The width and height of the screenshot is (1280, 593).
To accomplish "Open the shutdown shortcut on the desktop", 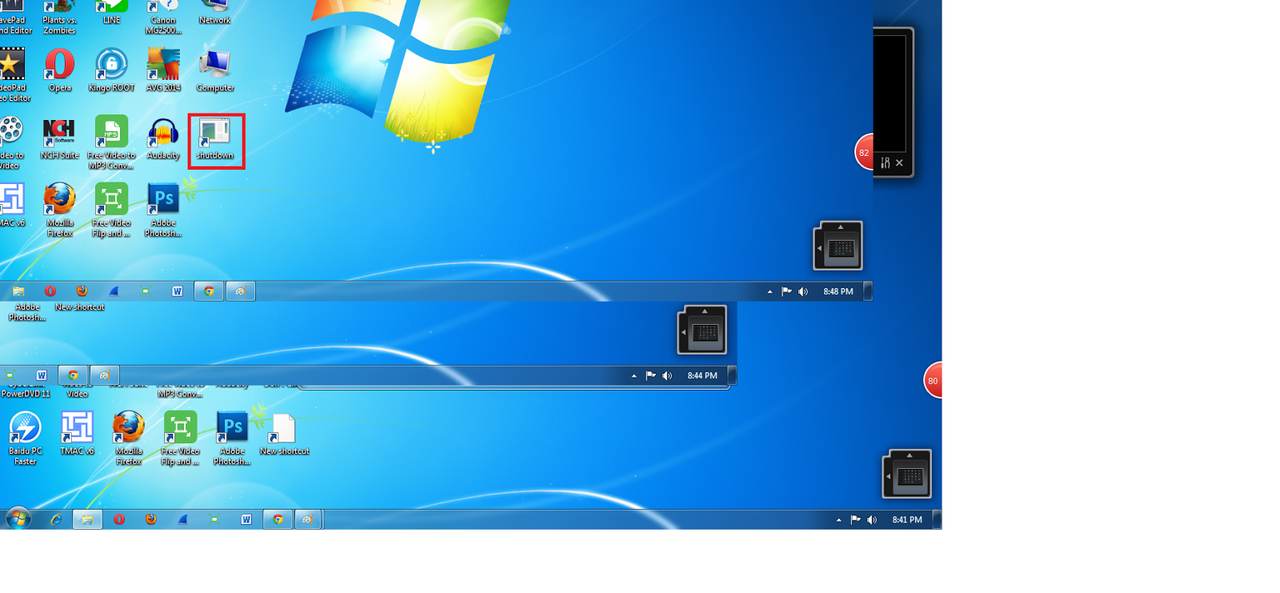I will pyautogui.click(x=215, y=140).
